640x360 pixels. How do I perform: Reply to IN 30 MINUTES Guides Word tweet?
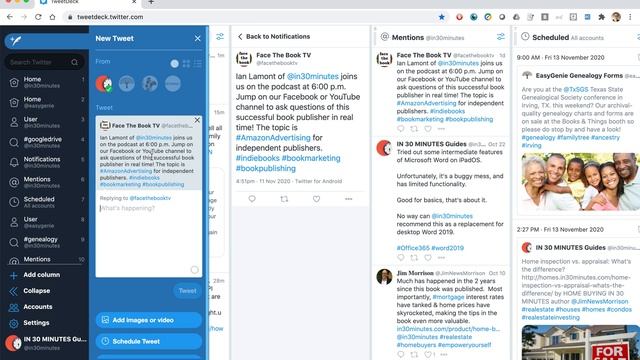[400, 258]
